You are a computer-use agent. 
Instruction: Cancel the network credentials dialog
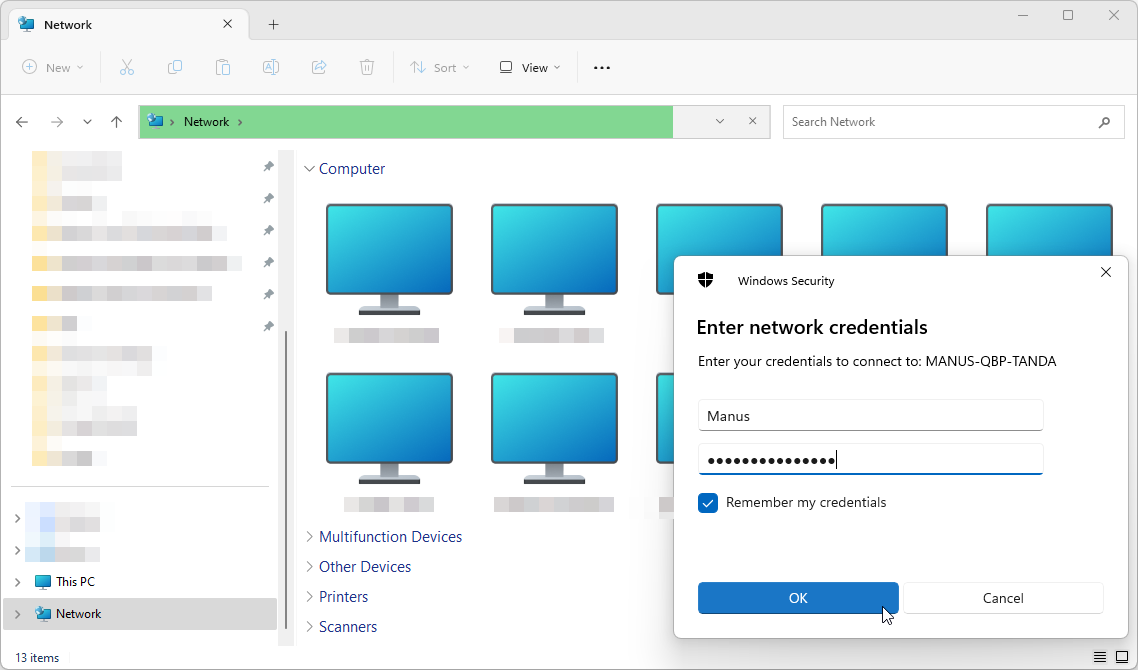(x=1003, y=598)
